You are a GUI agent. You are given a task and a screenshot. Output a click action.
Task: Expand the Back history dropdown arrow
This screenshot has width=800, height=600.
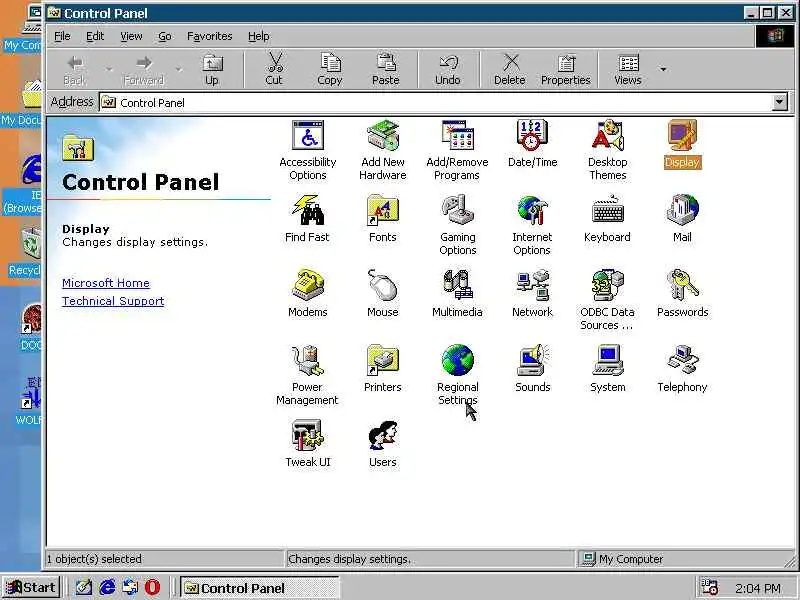click(x=109, y=69)
